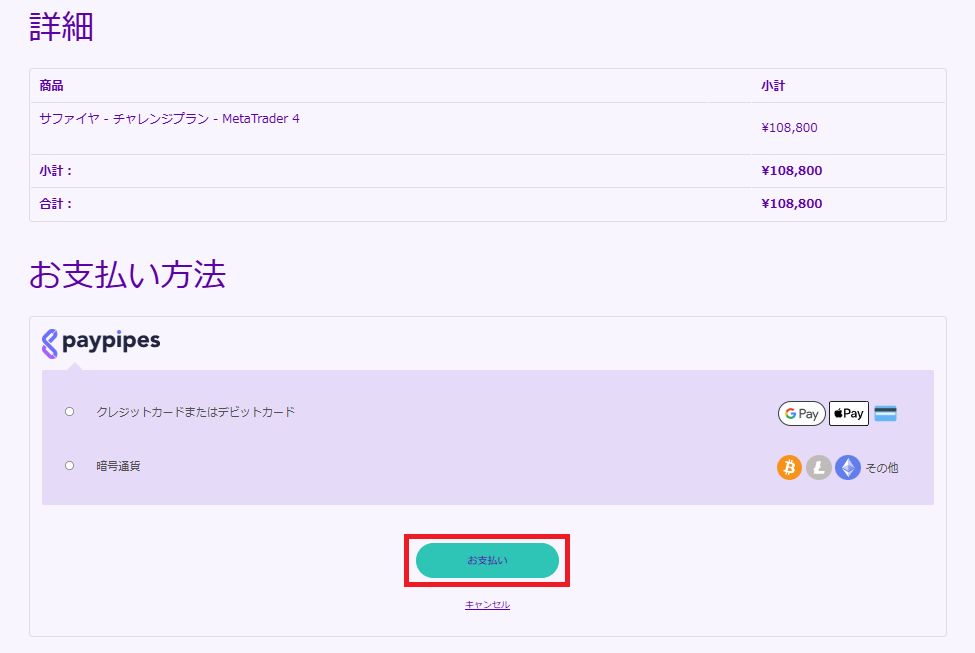Click the お支払い方法 heading

point(127,274)
